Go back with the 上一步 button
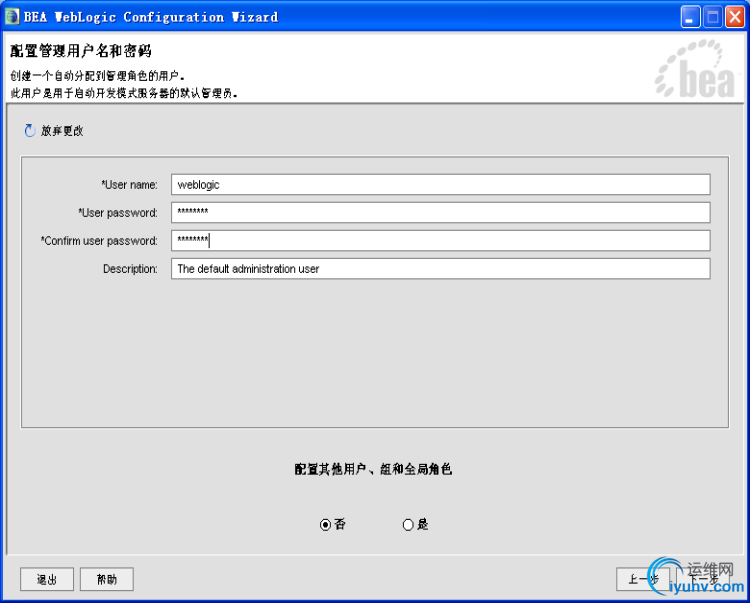 [643, 579]
